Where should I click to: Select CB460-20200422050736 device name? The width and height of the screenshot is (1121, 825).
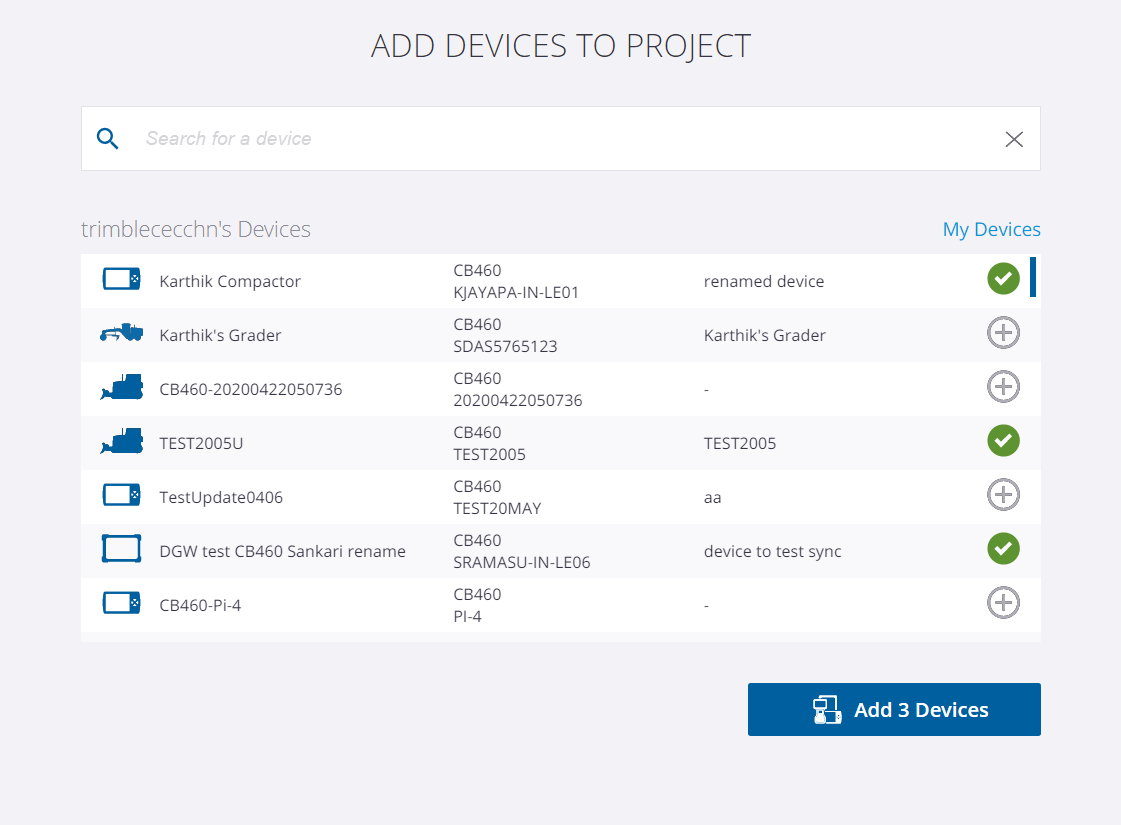250,390
